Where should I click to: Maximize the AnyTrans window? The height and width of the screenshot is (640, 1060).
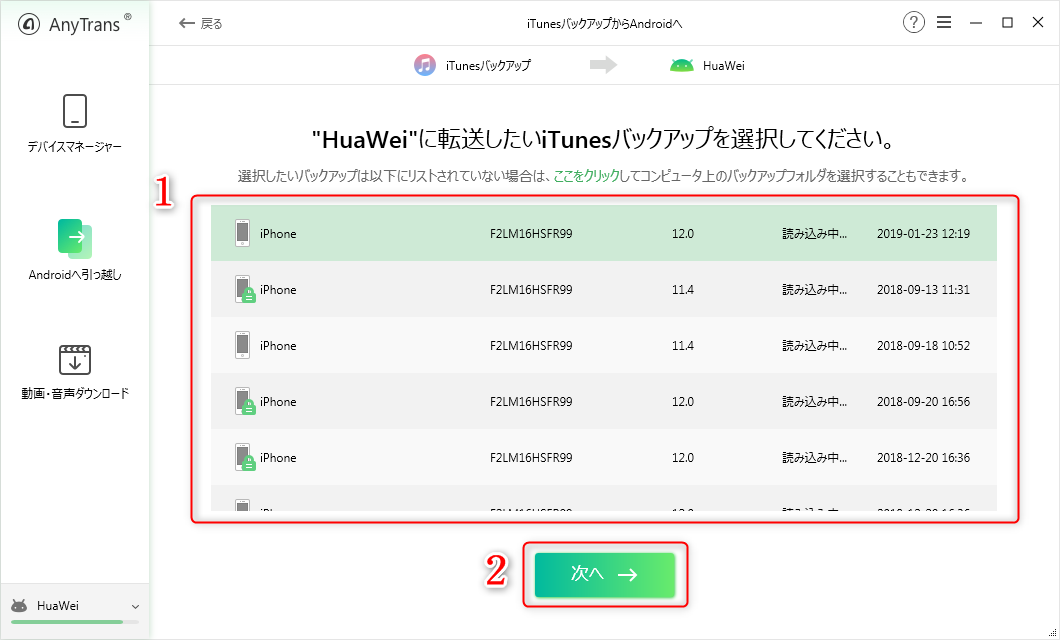point(1007,23)
